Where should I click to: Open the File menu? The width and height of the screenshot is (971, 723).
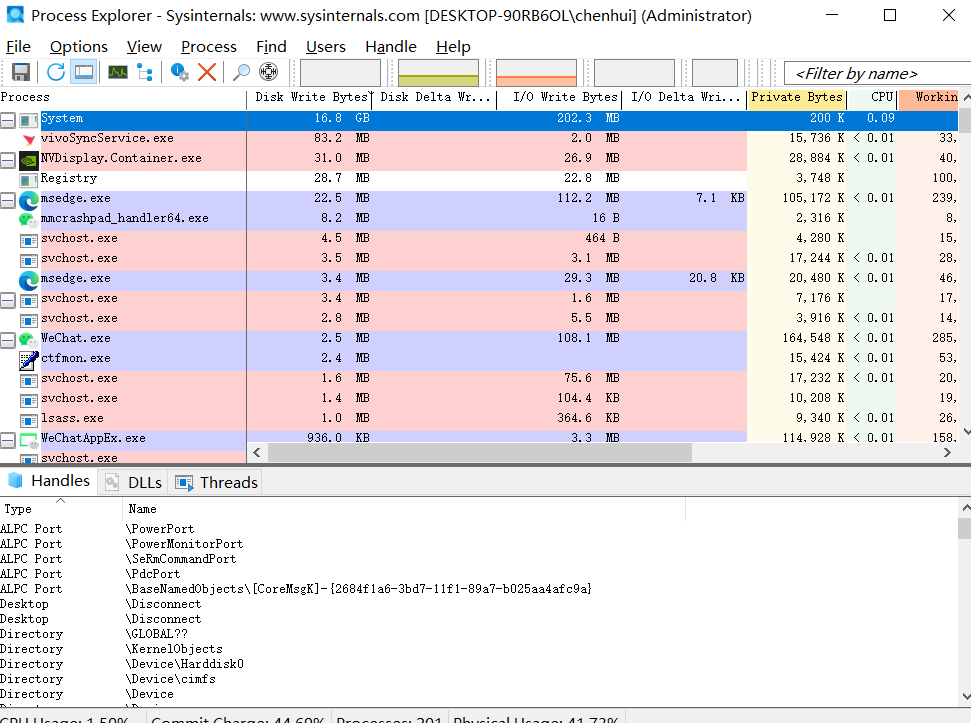click(18, 46)
